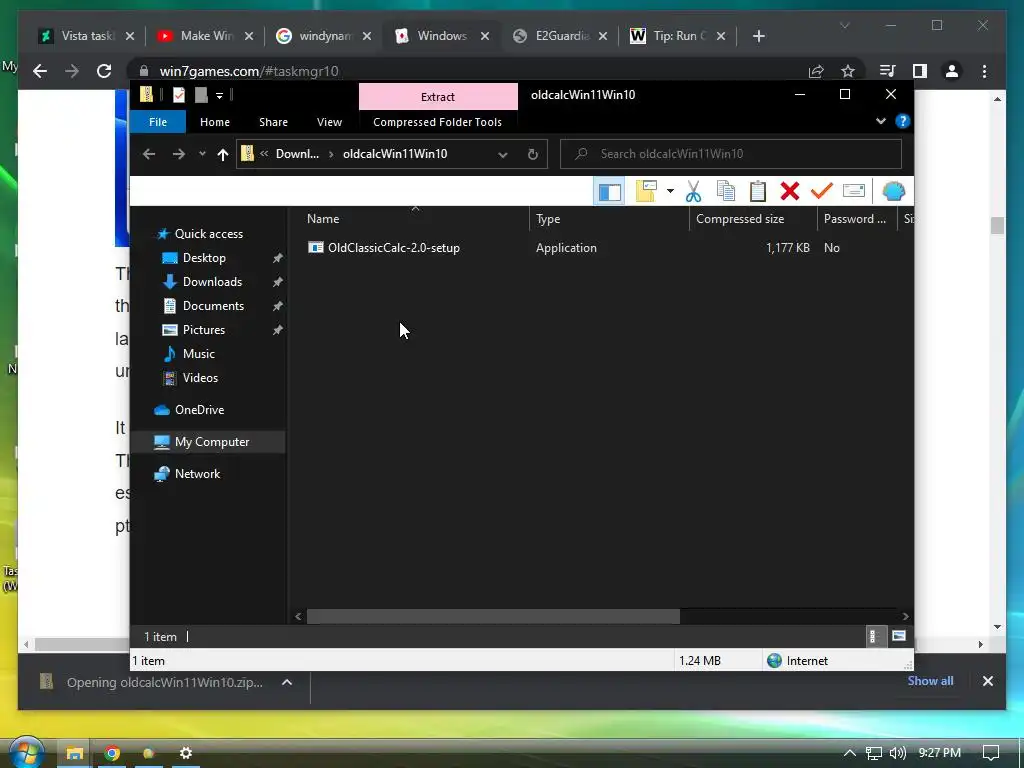
Task: Open download item menu chevron in Chrome
Action: [287, 682]
